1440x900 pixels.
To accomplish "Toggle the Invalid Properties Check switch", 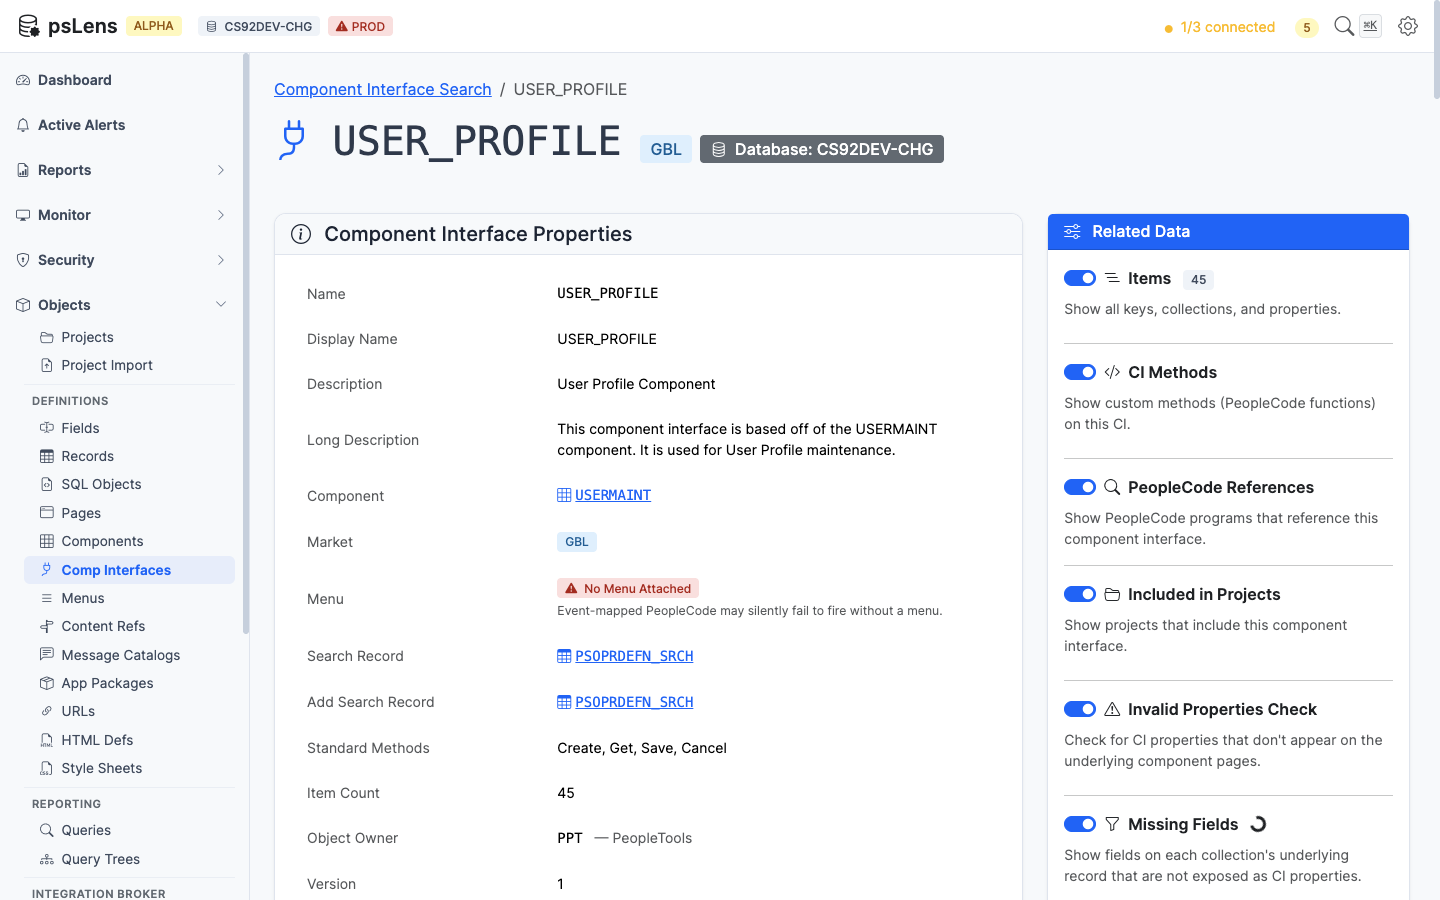I will coord(1080,709).
